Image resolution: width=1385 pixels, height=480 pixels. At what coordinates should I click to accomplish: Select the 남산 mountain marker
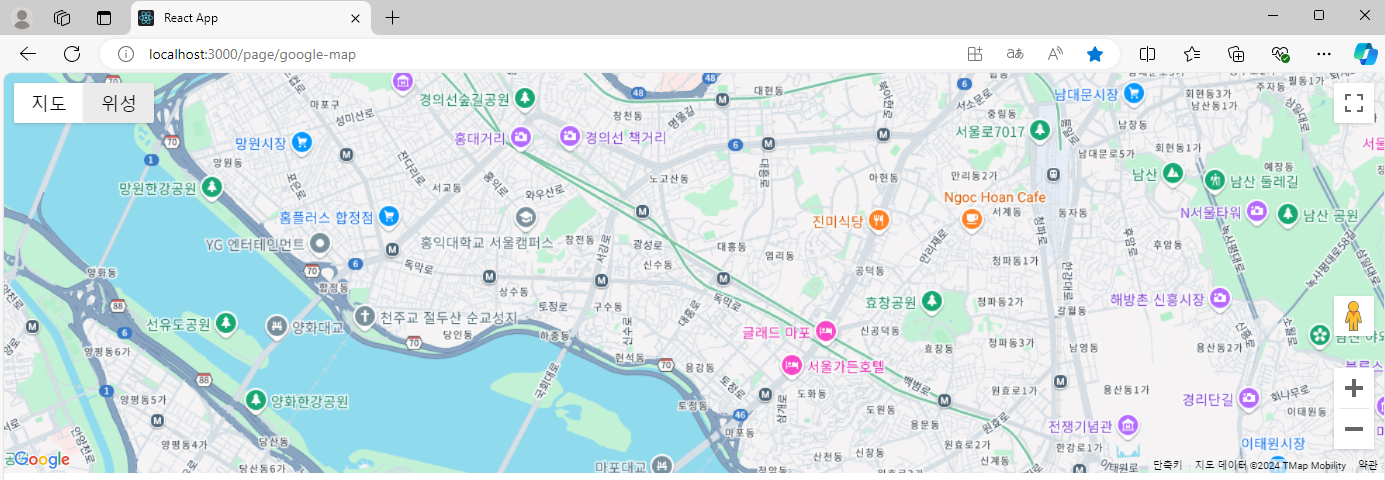tap(1174, 174)
